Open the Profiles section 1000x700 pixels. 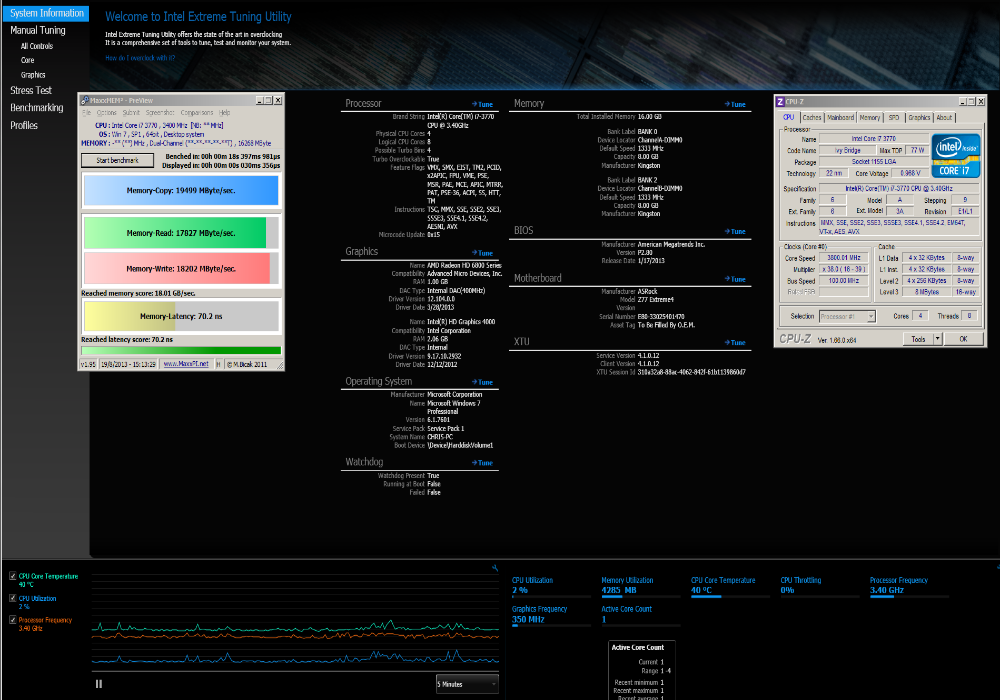[24, 126]
